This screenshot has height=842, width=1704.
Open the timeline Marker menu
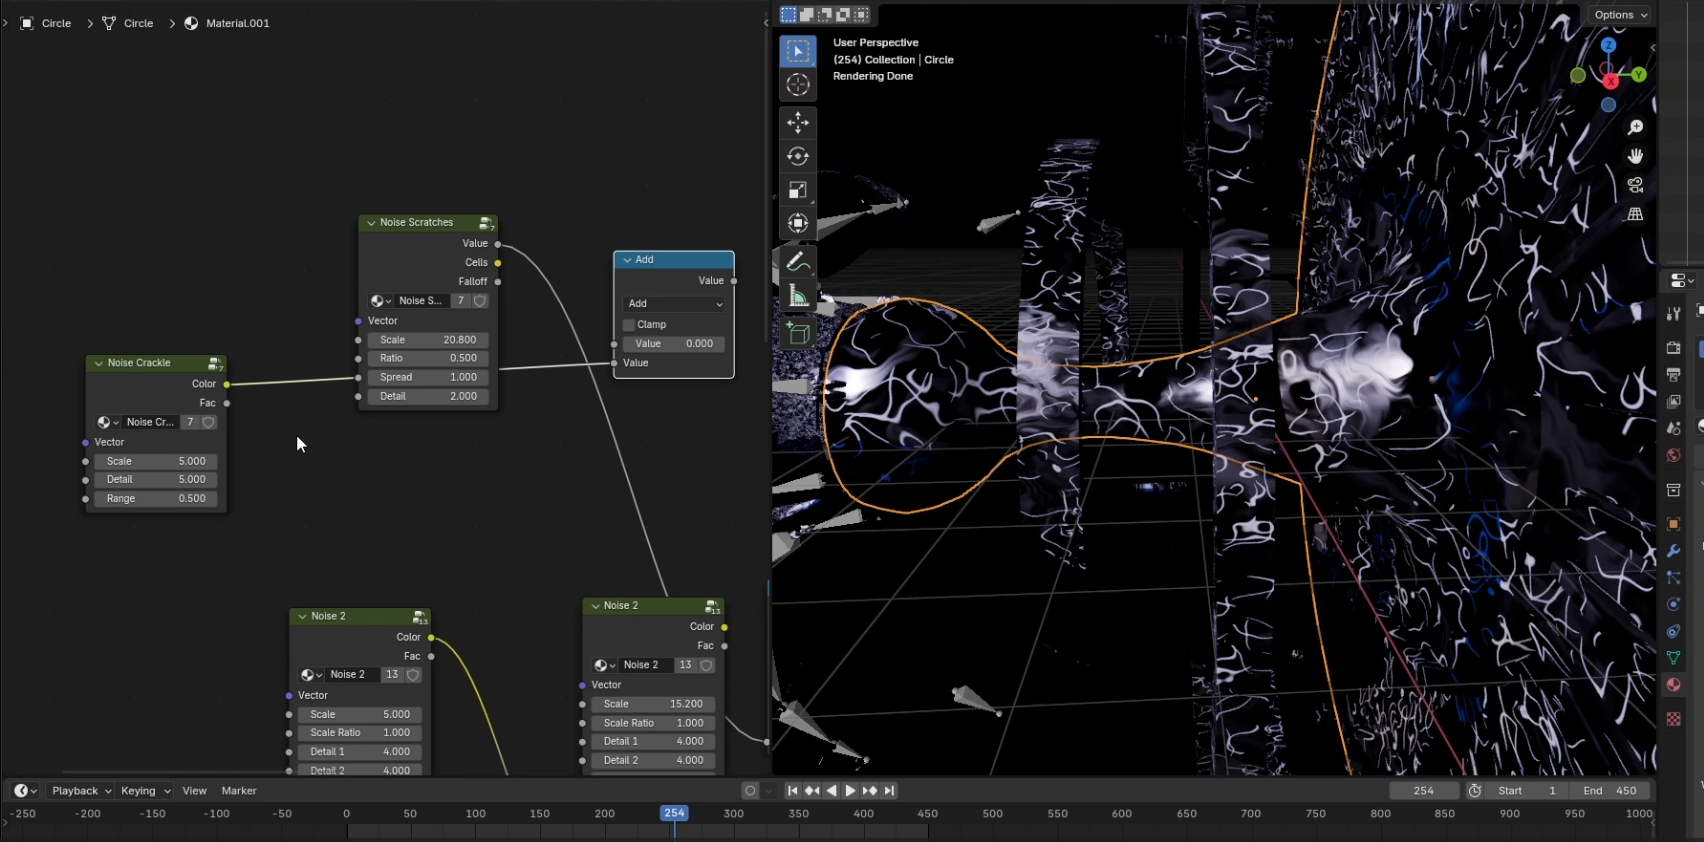point(239,791)
